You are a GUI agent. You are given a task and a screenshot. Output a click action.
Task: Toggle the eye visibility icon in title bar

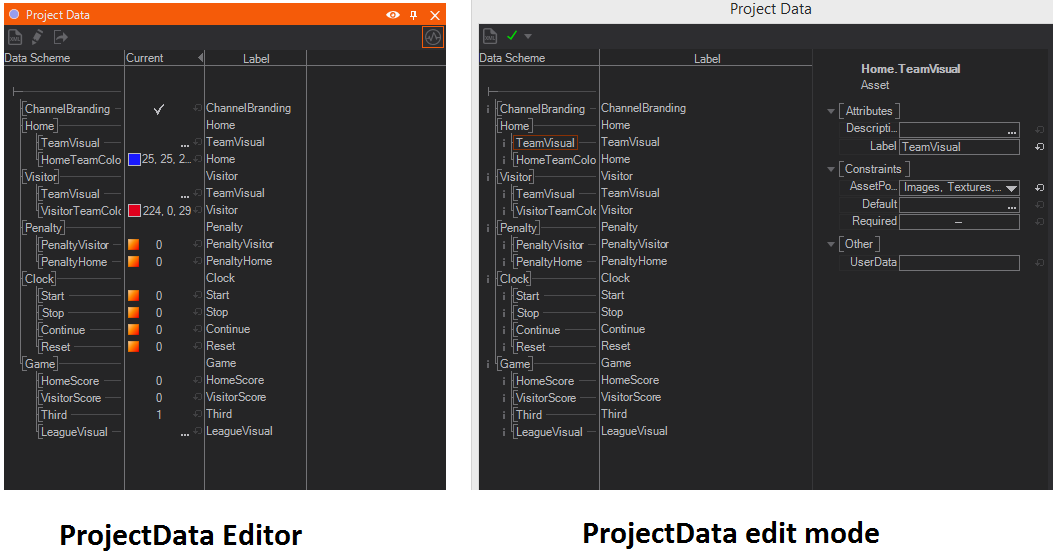point(393,15)
